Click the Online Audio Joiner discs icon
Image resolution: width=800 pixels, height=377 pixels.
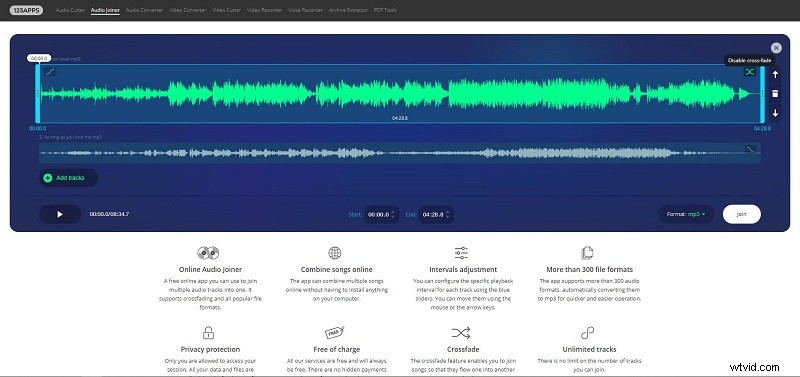coord(208,253)
